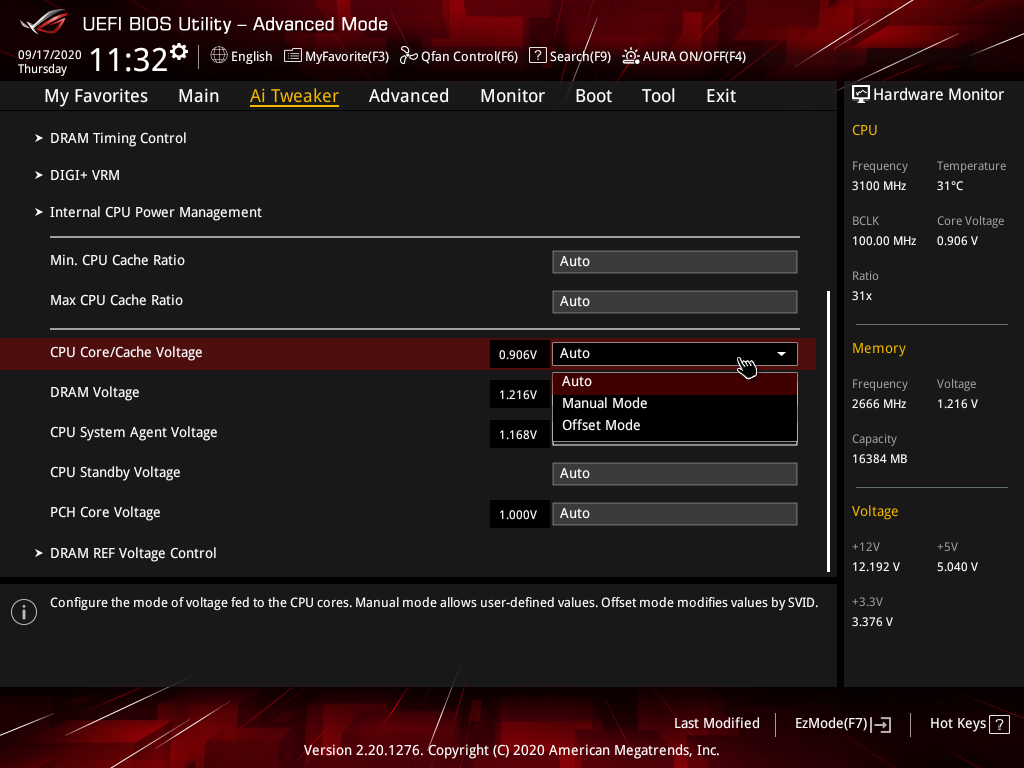Open Search(F9)
This screenshot has height=768, width=1024.
click(570, 56)
